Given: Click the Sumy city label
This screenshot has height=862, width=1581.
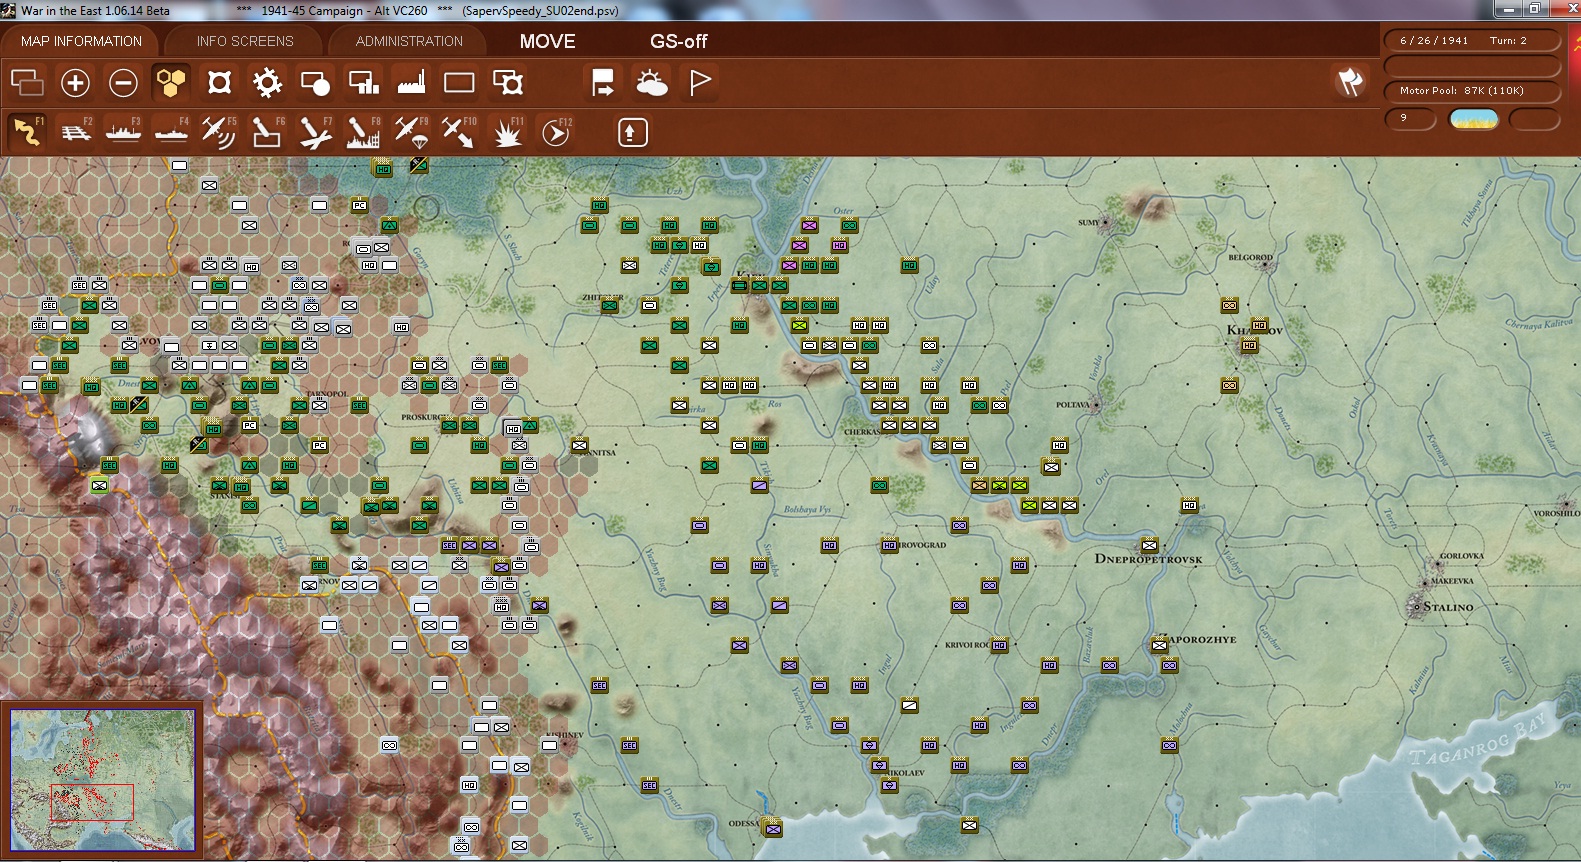Looking at the screenshot, I should [x=1088, y=223].
